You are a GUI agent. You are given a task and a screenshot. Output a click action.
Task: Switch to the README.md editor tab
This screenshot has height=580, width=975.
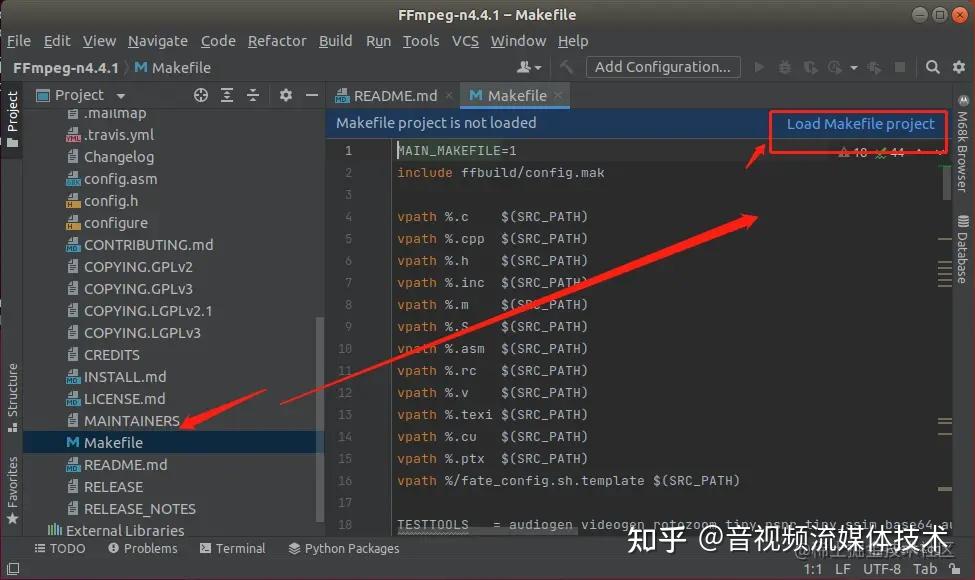pos(393,94)
